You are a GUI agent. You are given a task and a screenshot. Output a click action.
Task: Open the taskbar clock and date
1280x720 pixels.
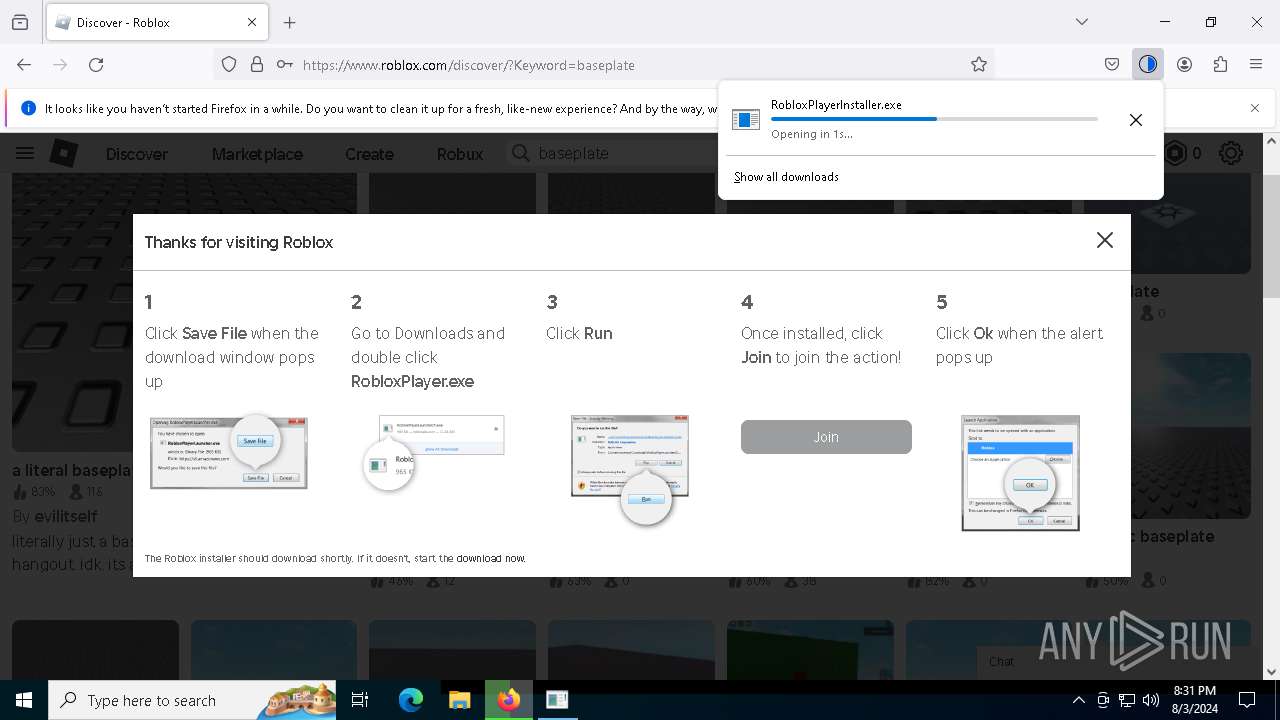1194,700
